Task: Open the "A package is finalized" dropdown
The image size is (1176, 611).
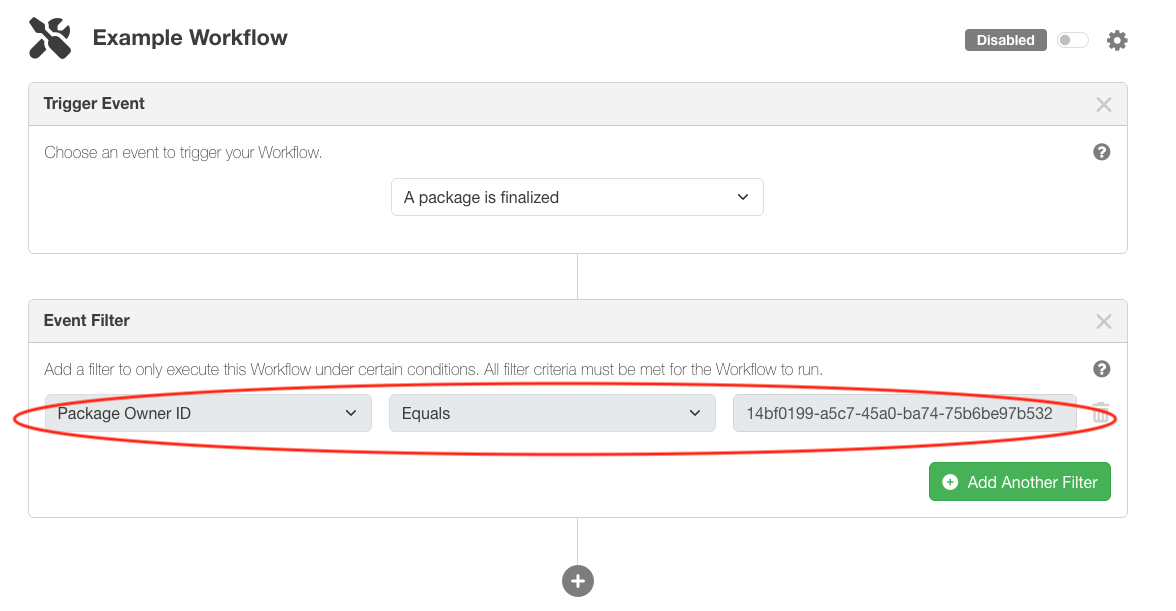Action: point(577,197)
